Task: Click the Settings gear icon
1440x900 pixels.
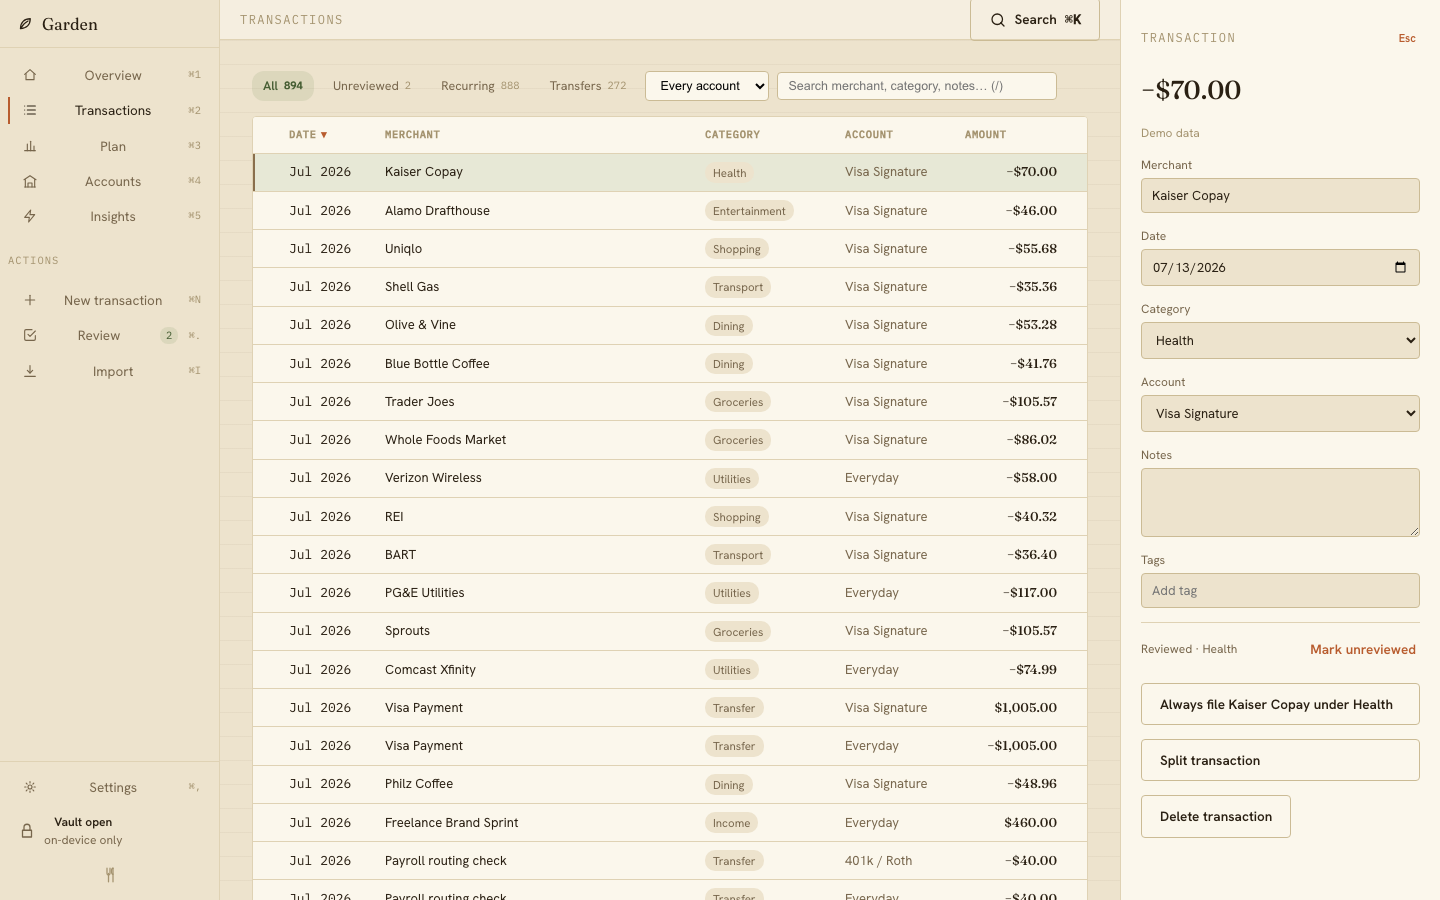Action: point(30,788)
